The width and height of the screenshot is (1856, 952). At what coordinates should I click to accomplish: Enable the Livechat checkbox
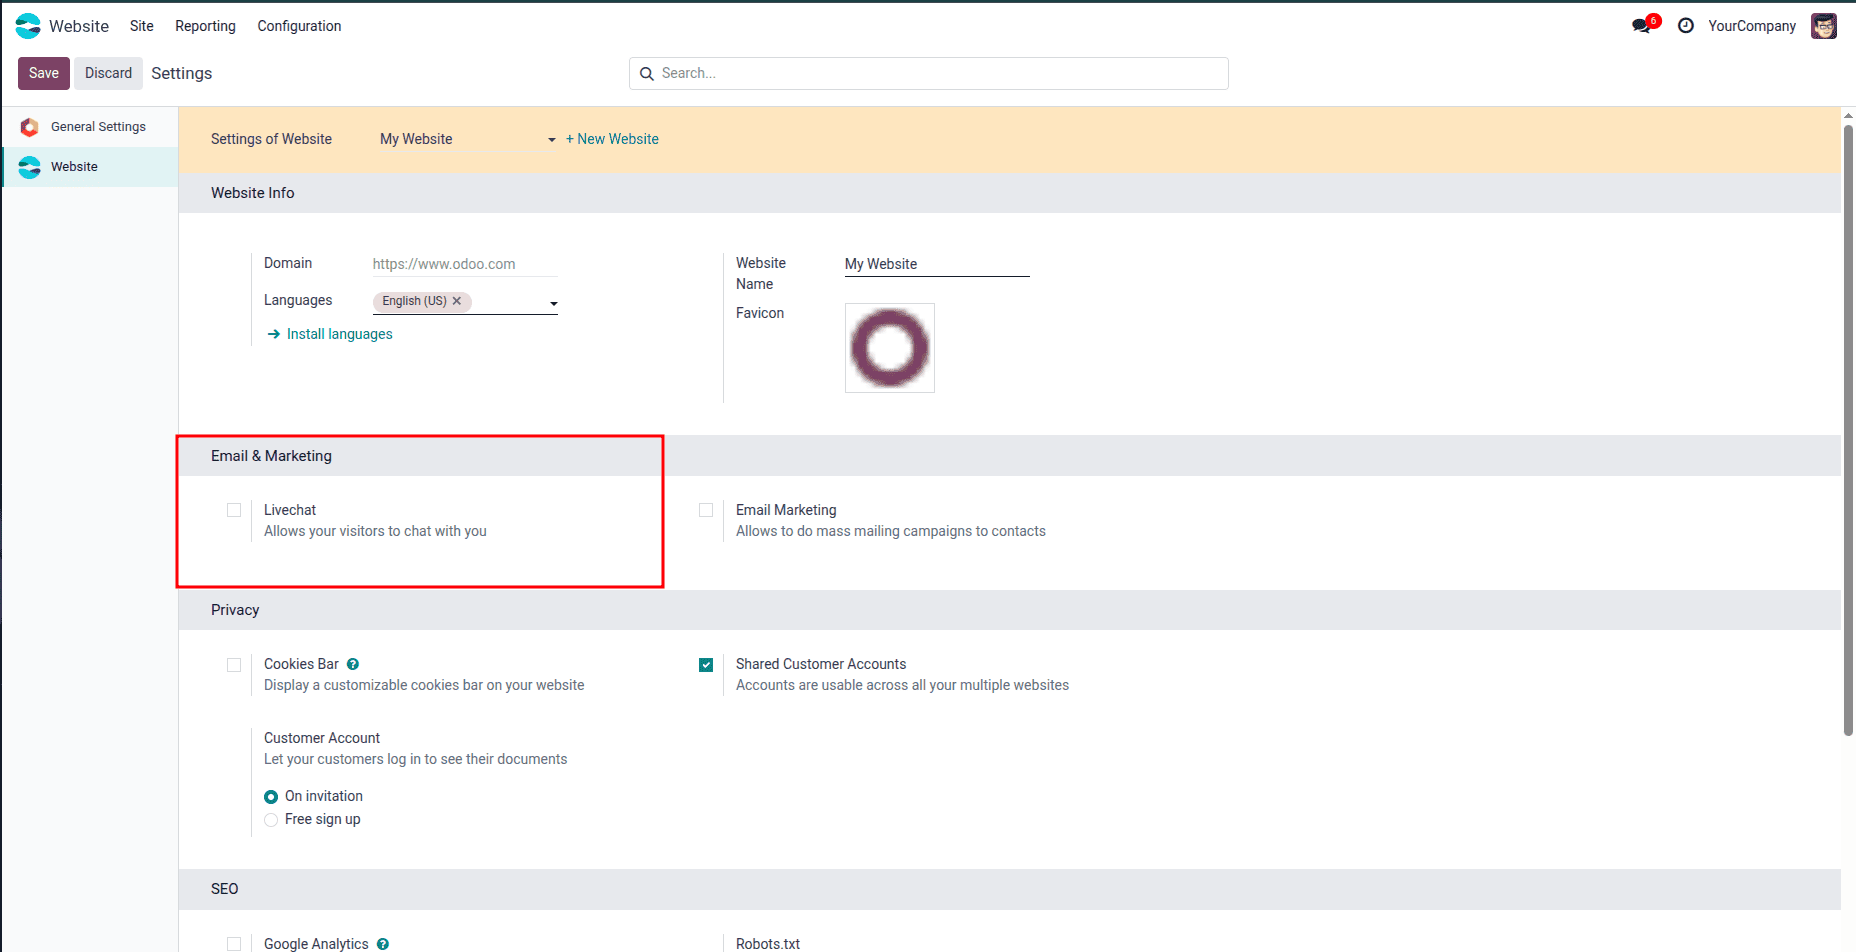234,510
